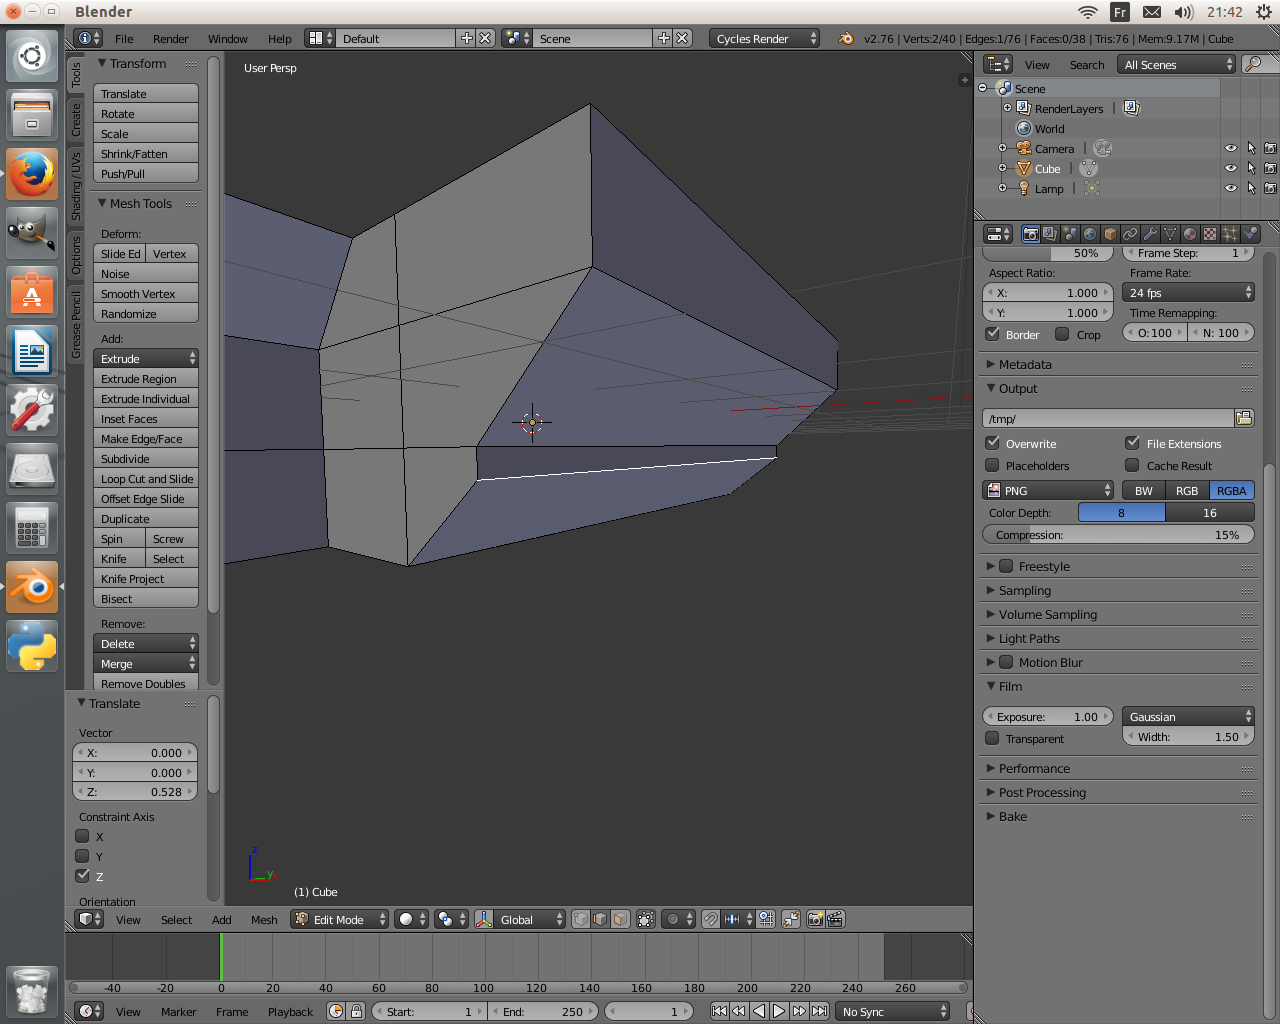This screenshot has height=1024, width=1280.
Task: Adjust the Compression 15% slider
Action: pos(1118,534)
